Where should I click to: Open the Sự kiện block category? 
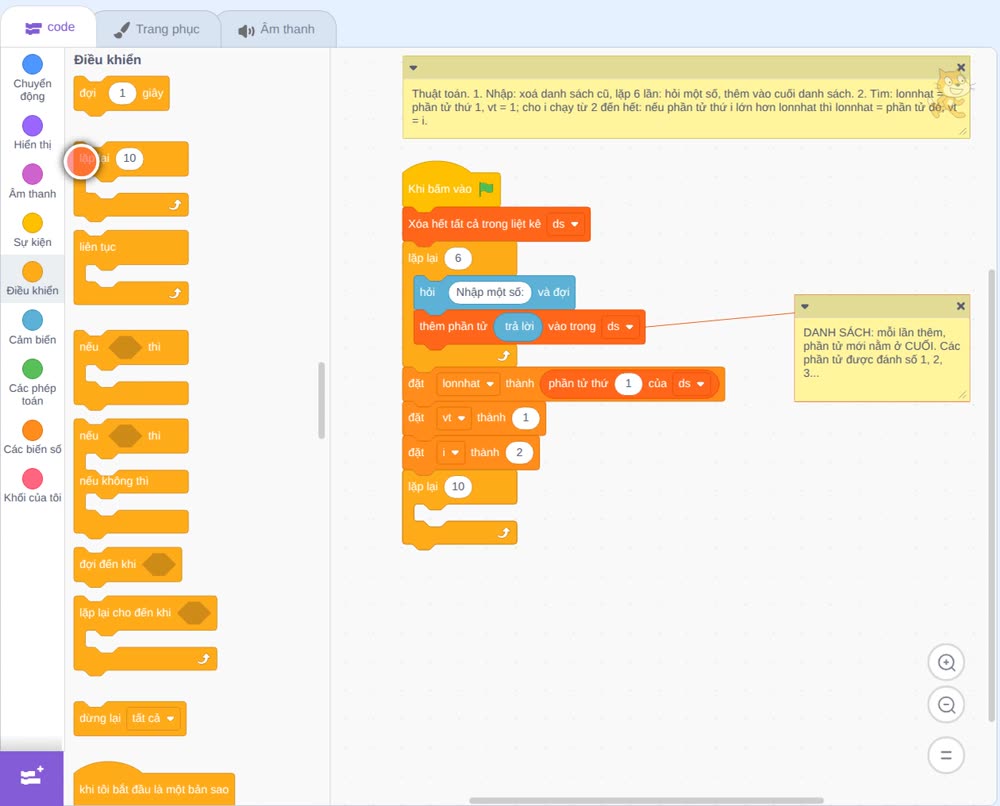click(x=33, y=230)
